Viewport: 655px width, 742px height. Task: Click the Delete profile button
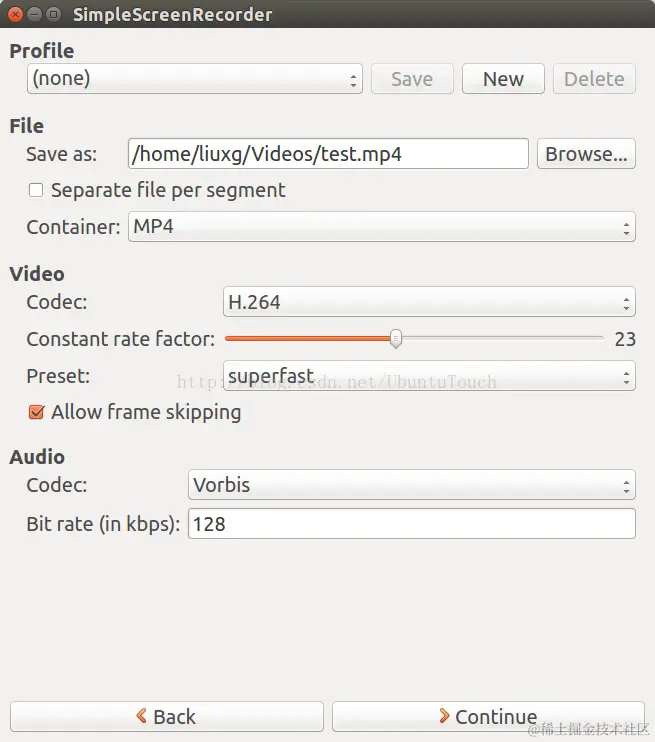point(594,79)
